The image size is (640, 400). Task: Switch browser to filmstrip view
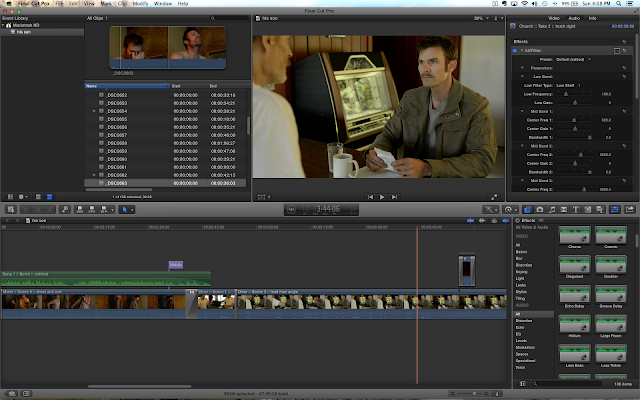tap(38, 197)
